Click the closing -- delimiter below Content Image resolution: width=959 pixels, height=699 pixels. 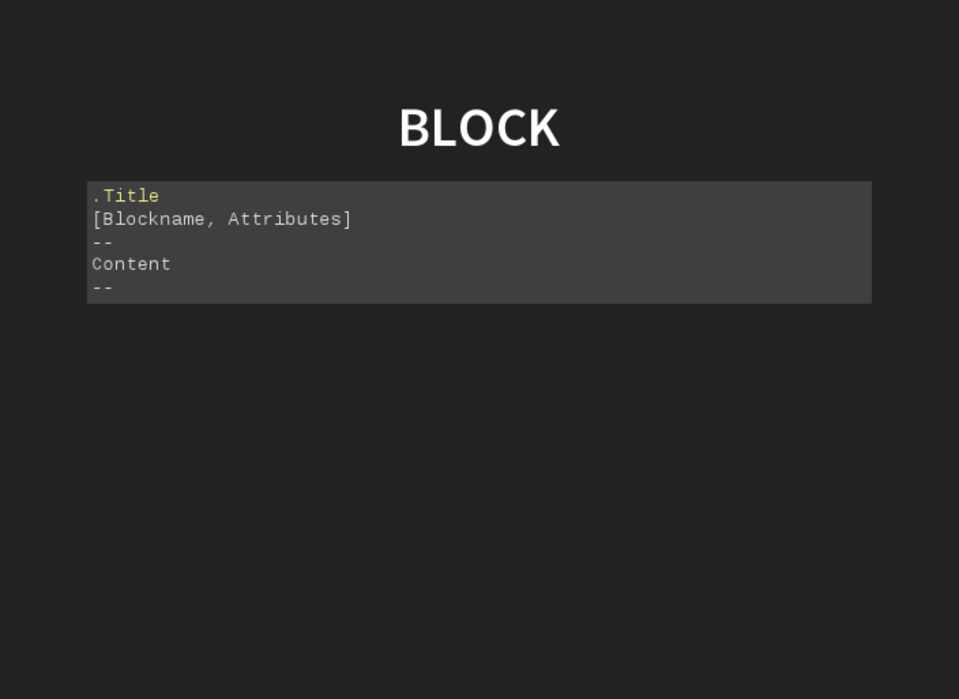click(x=102, y=288)
